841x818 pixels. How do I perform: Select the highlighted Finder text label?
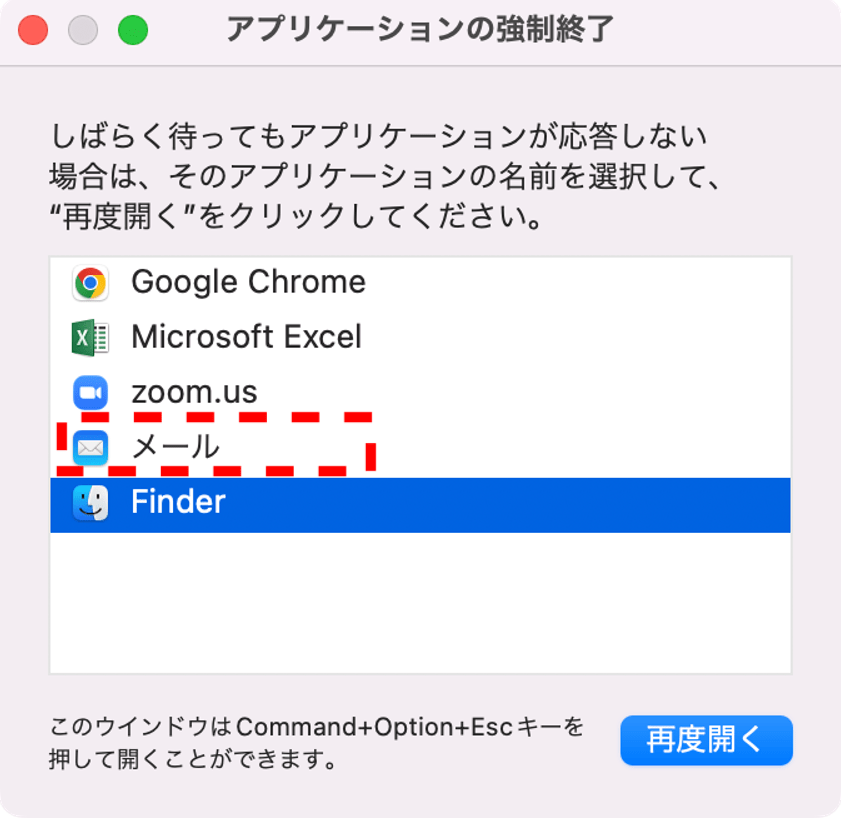178,502
